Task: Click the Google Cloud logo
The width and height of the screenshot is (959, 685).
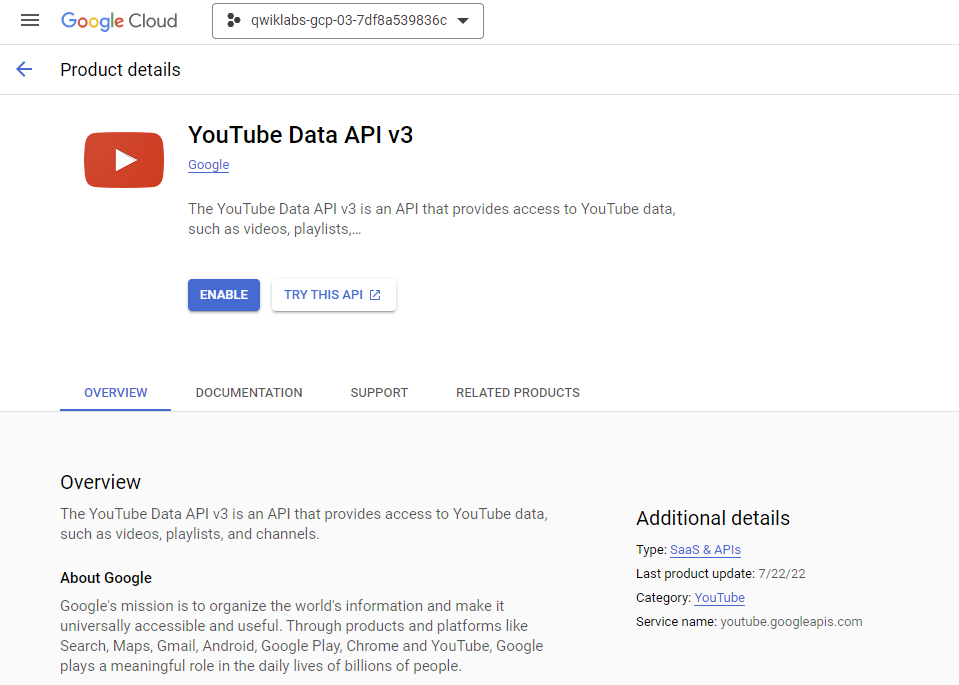Action: (119, 21)
